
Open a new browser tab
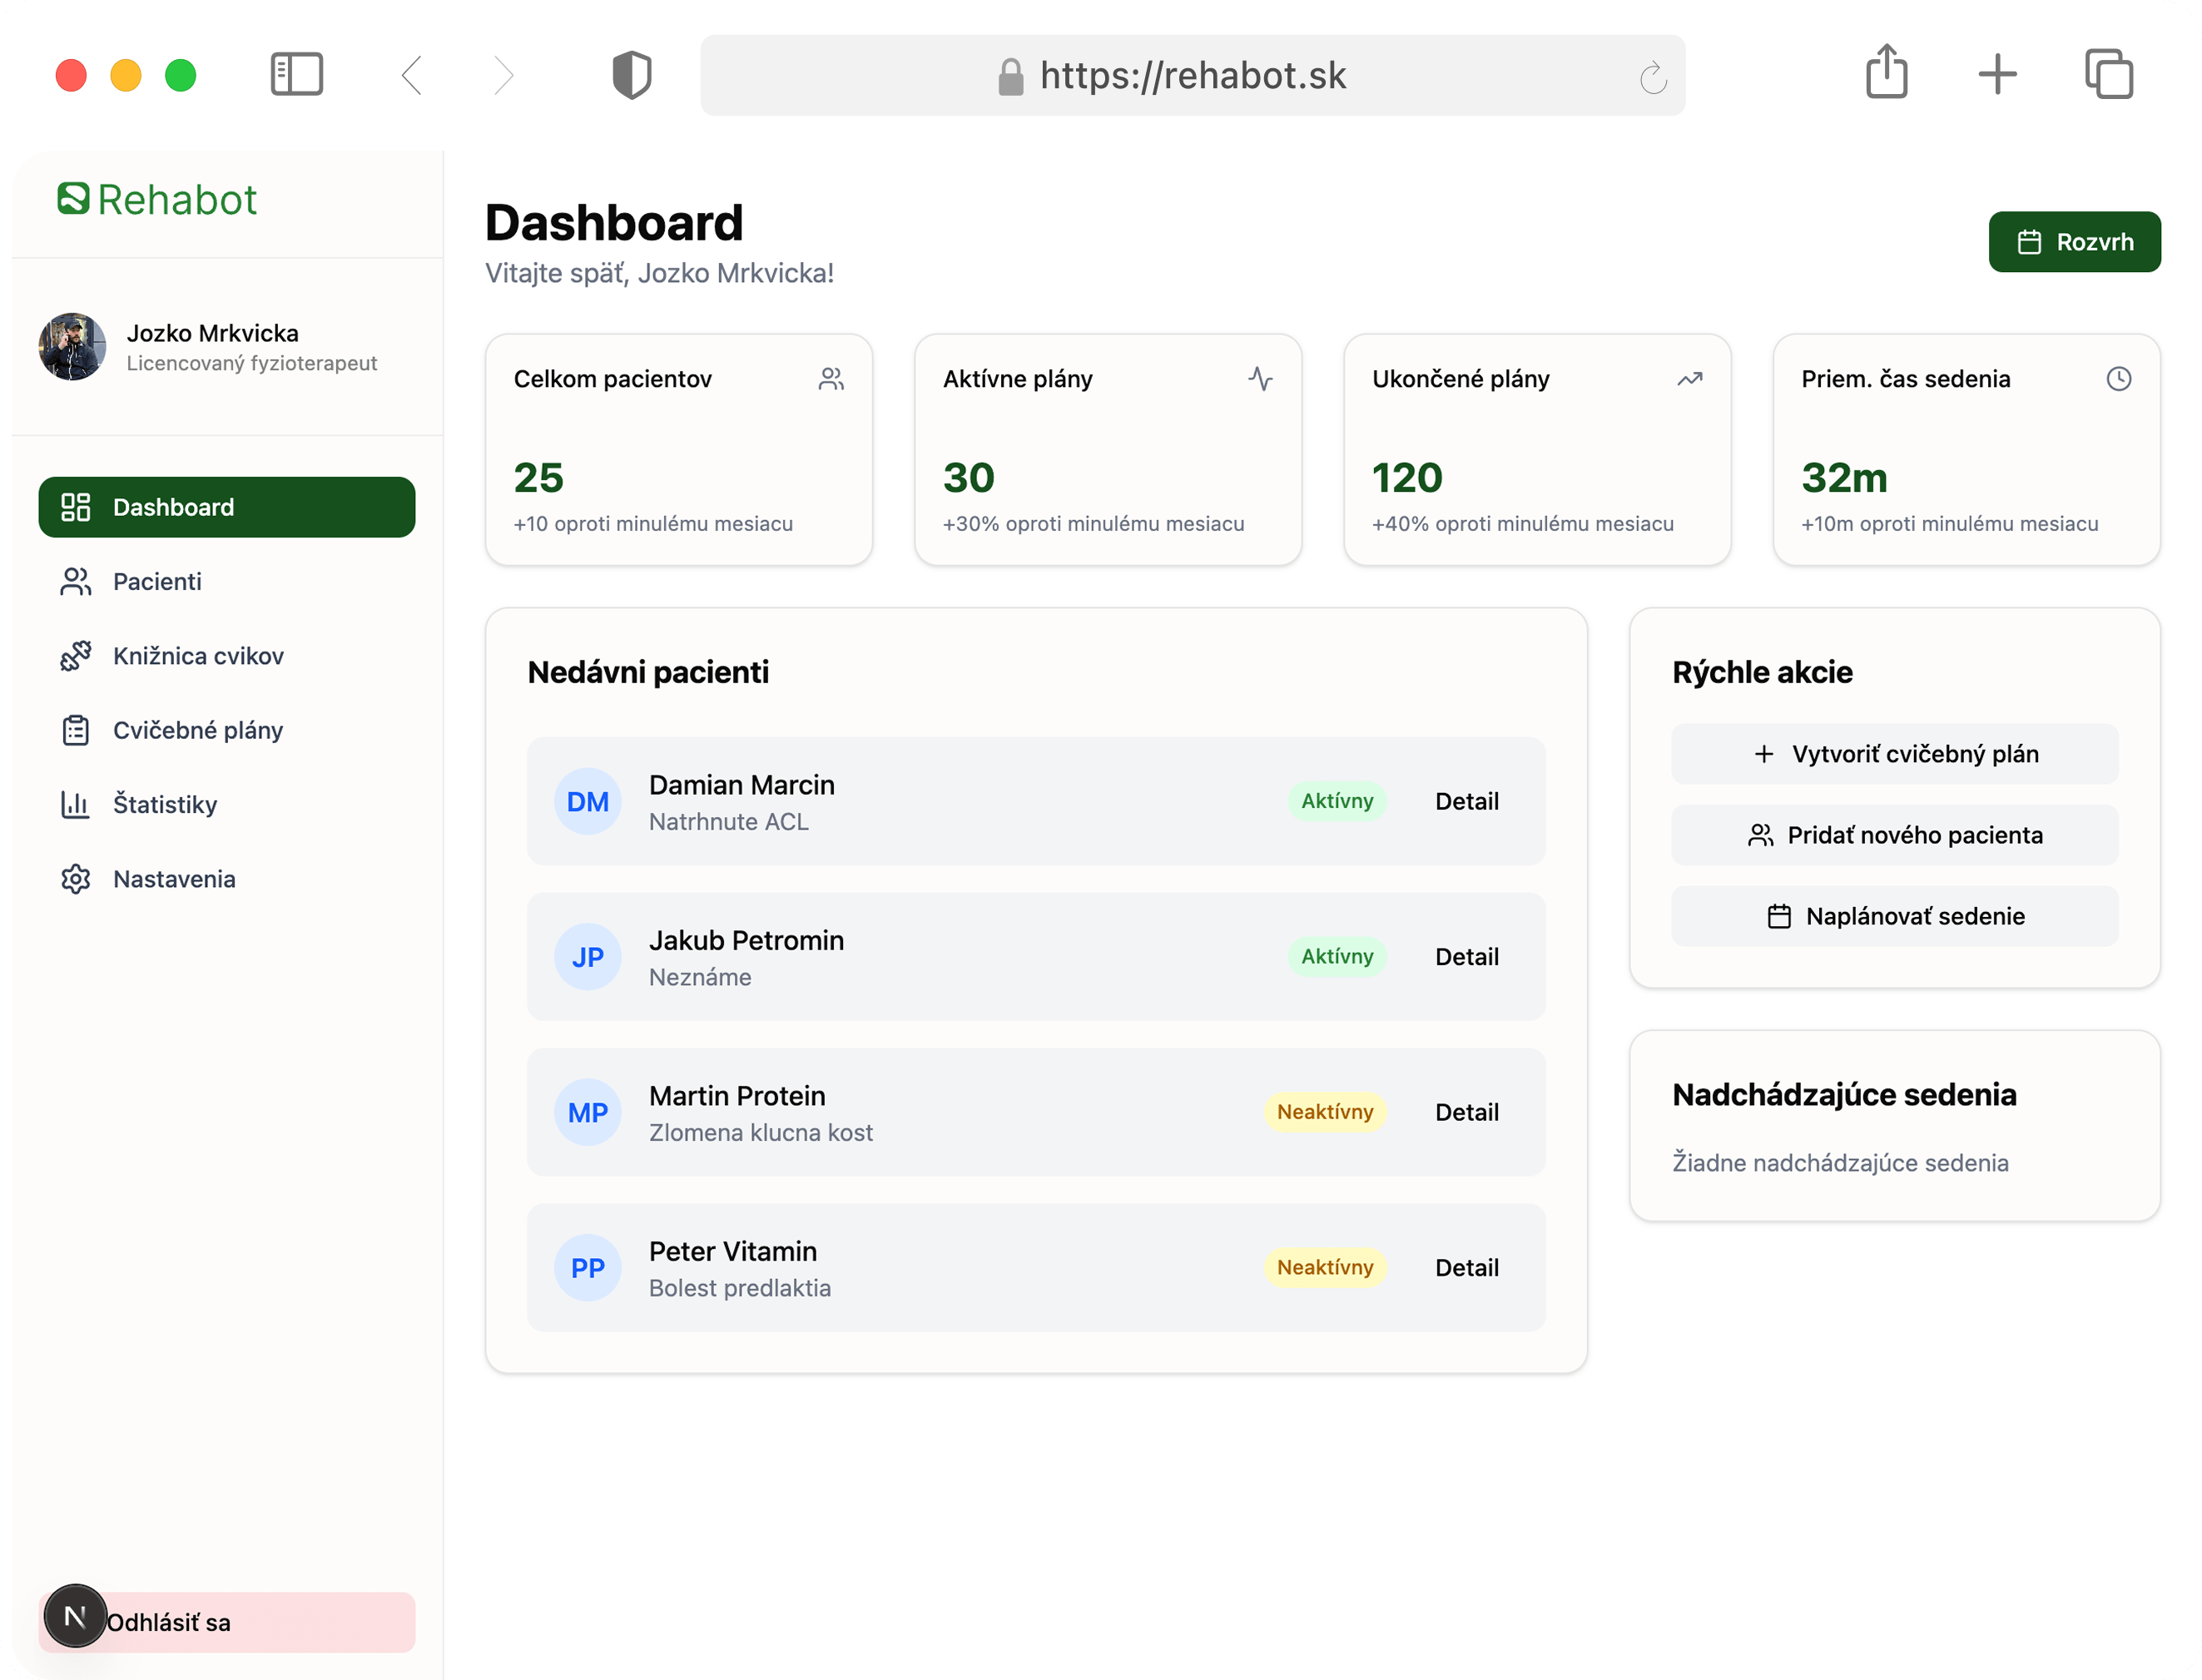tap(1997, 74)
